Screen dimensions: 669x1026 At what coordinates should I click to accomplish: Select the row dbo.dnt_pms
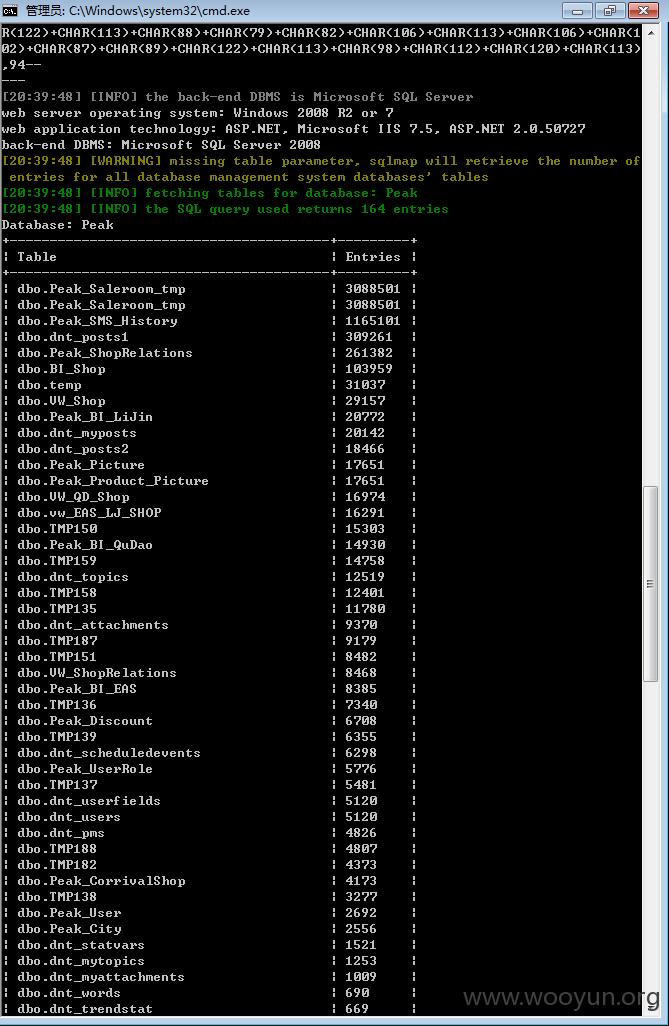(209, 833)
